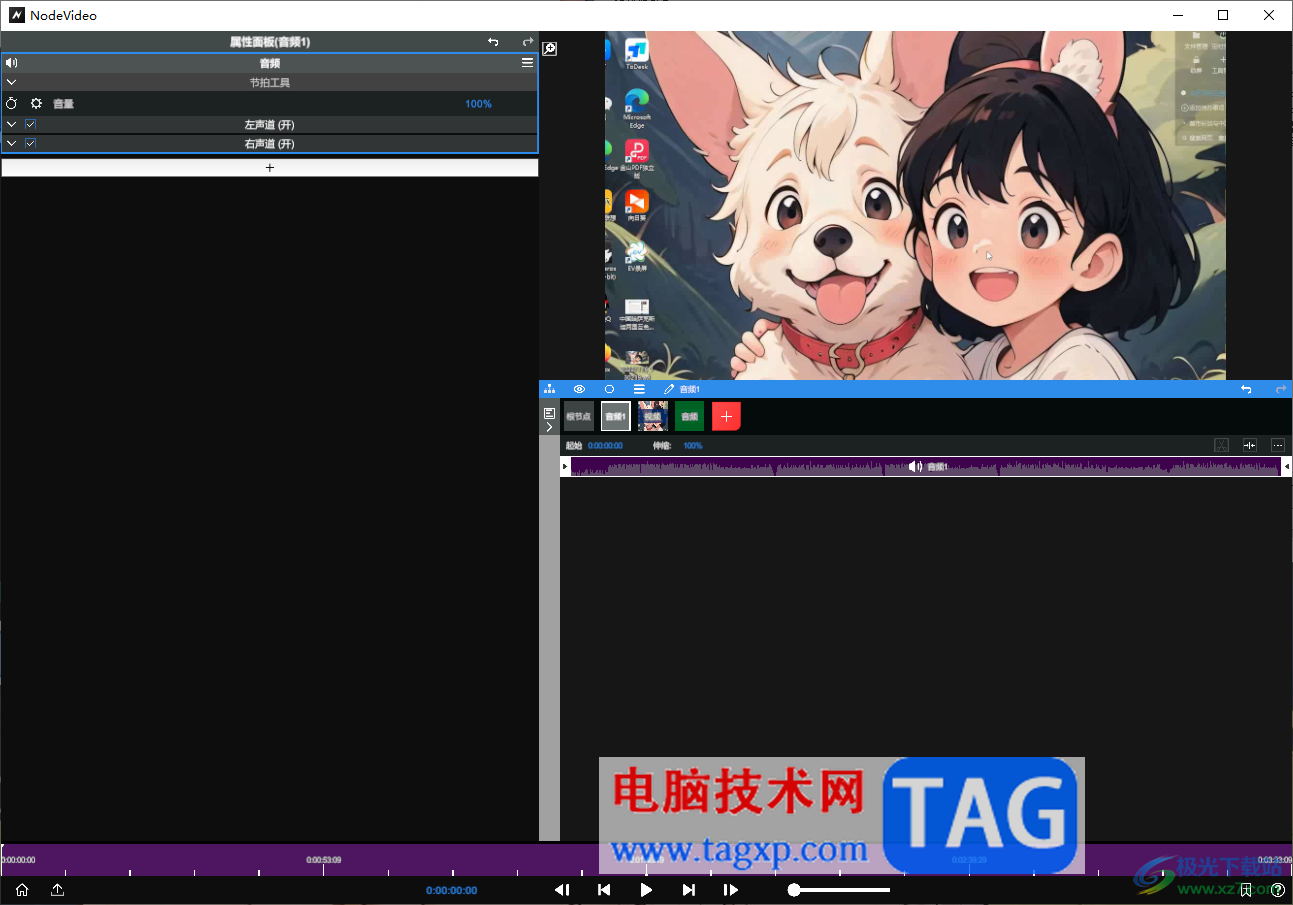Select the green 音频 node tab
The height and width of the screenshot is (905, 1293).
point(690,416)
